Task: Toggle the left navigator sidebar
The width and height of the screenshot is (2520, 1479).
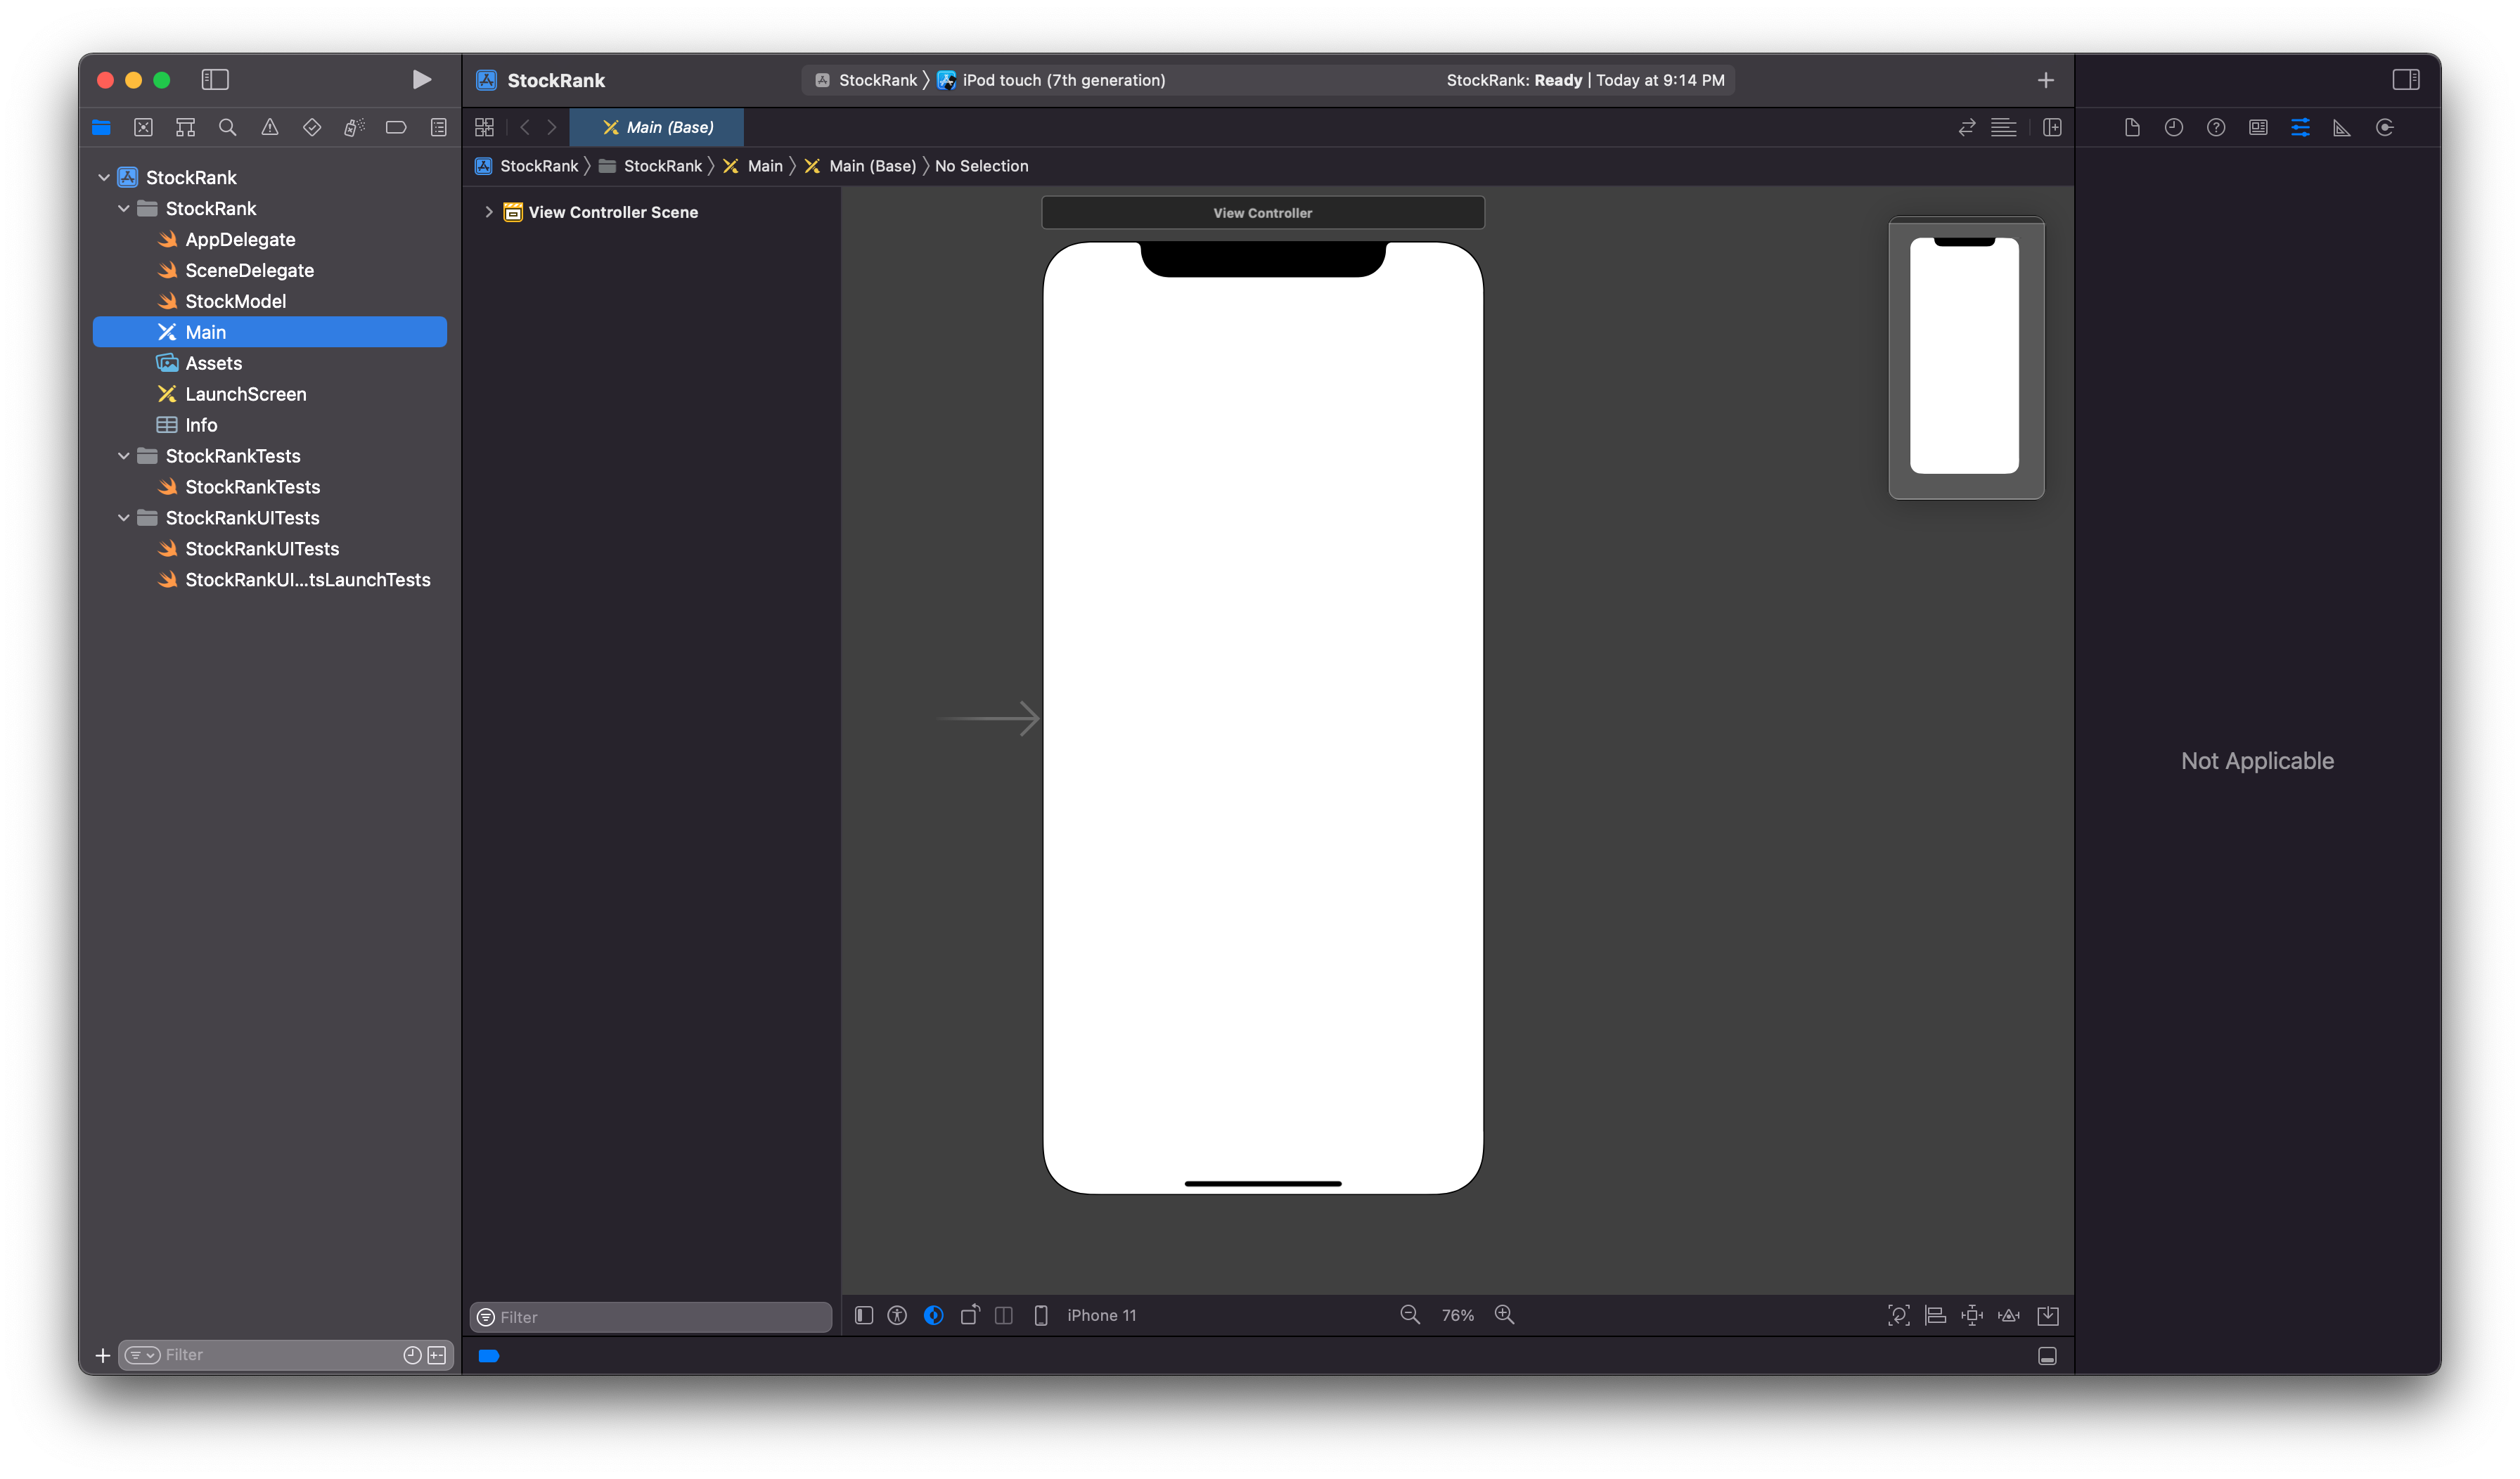Action: [215, 80]
